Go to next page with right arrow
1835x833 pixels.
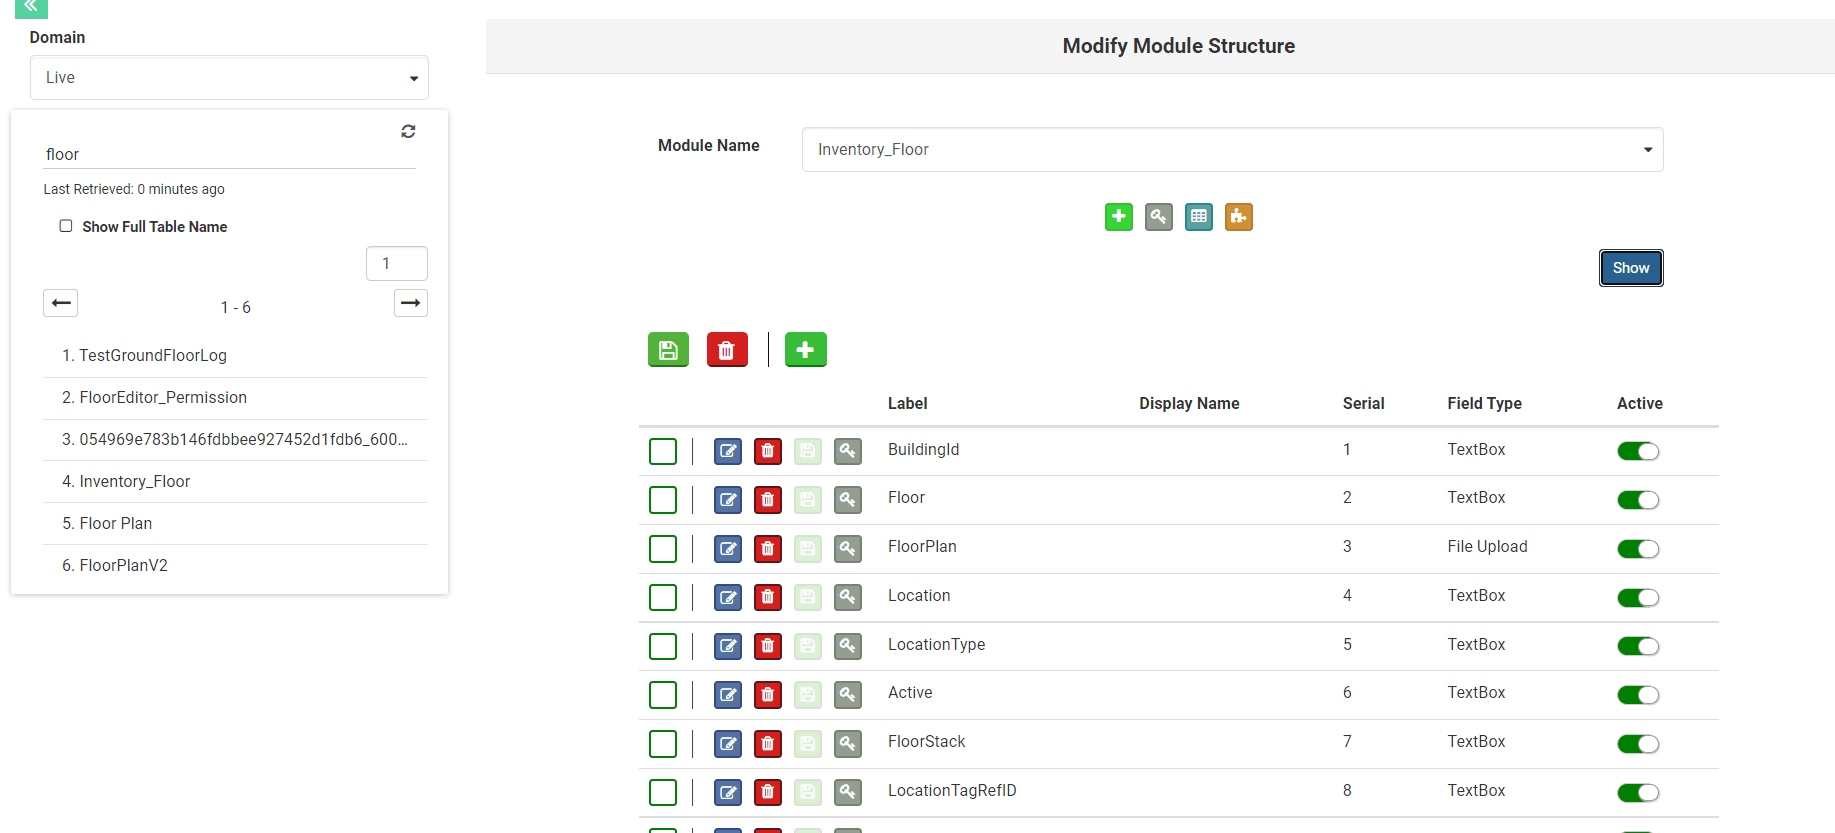pos(411,303)
